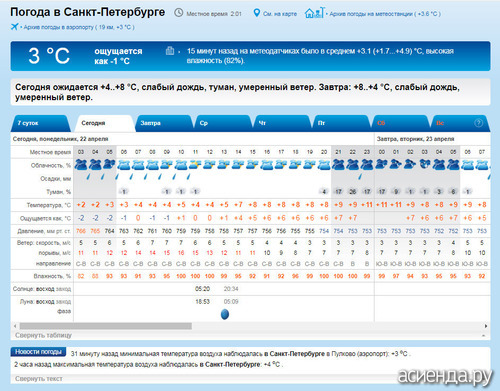Click the cloudiness icon for hour 00
The height and width of the screenshot is (391, 500).
click(382, 165)
